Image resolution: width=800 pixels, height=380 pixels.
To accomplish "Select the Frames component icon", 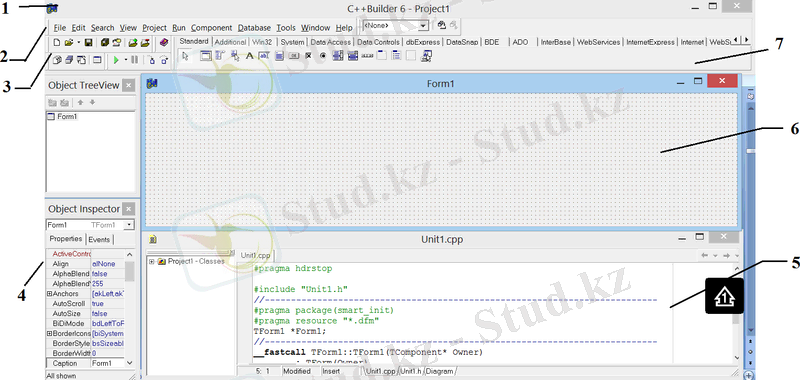I will click(x=206, y=56).
